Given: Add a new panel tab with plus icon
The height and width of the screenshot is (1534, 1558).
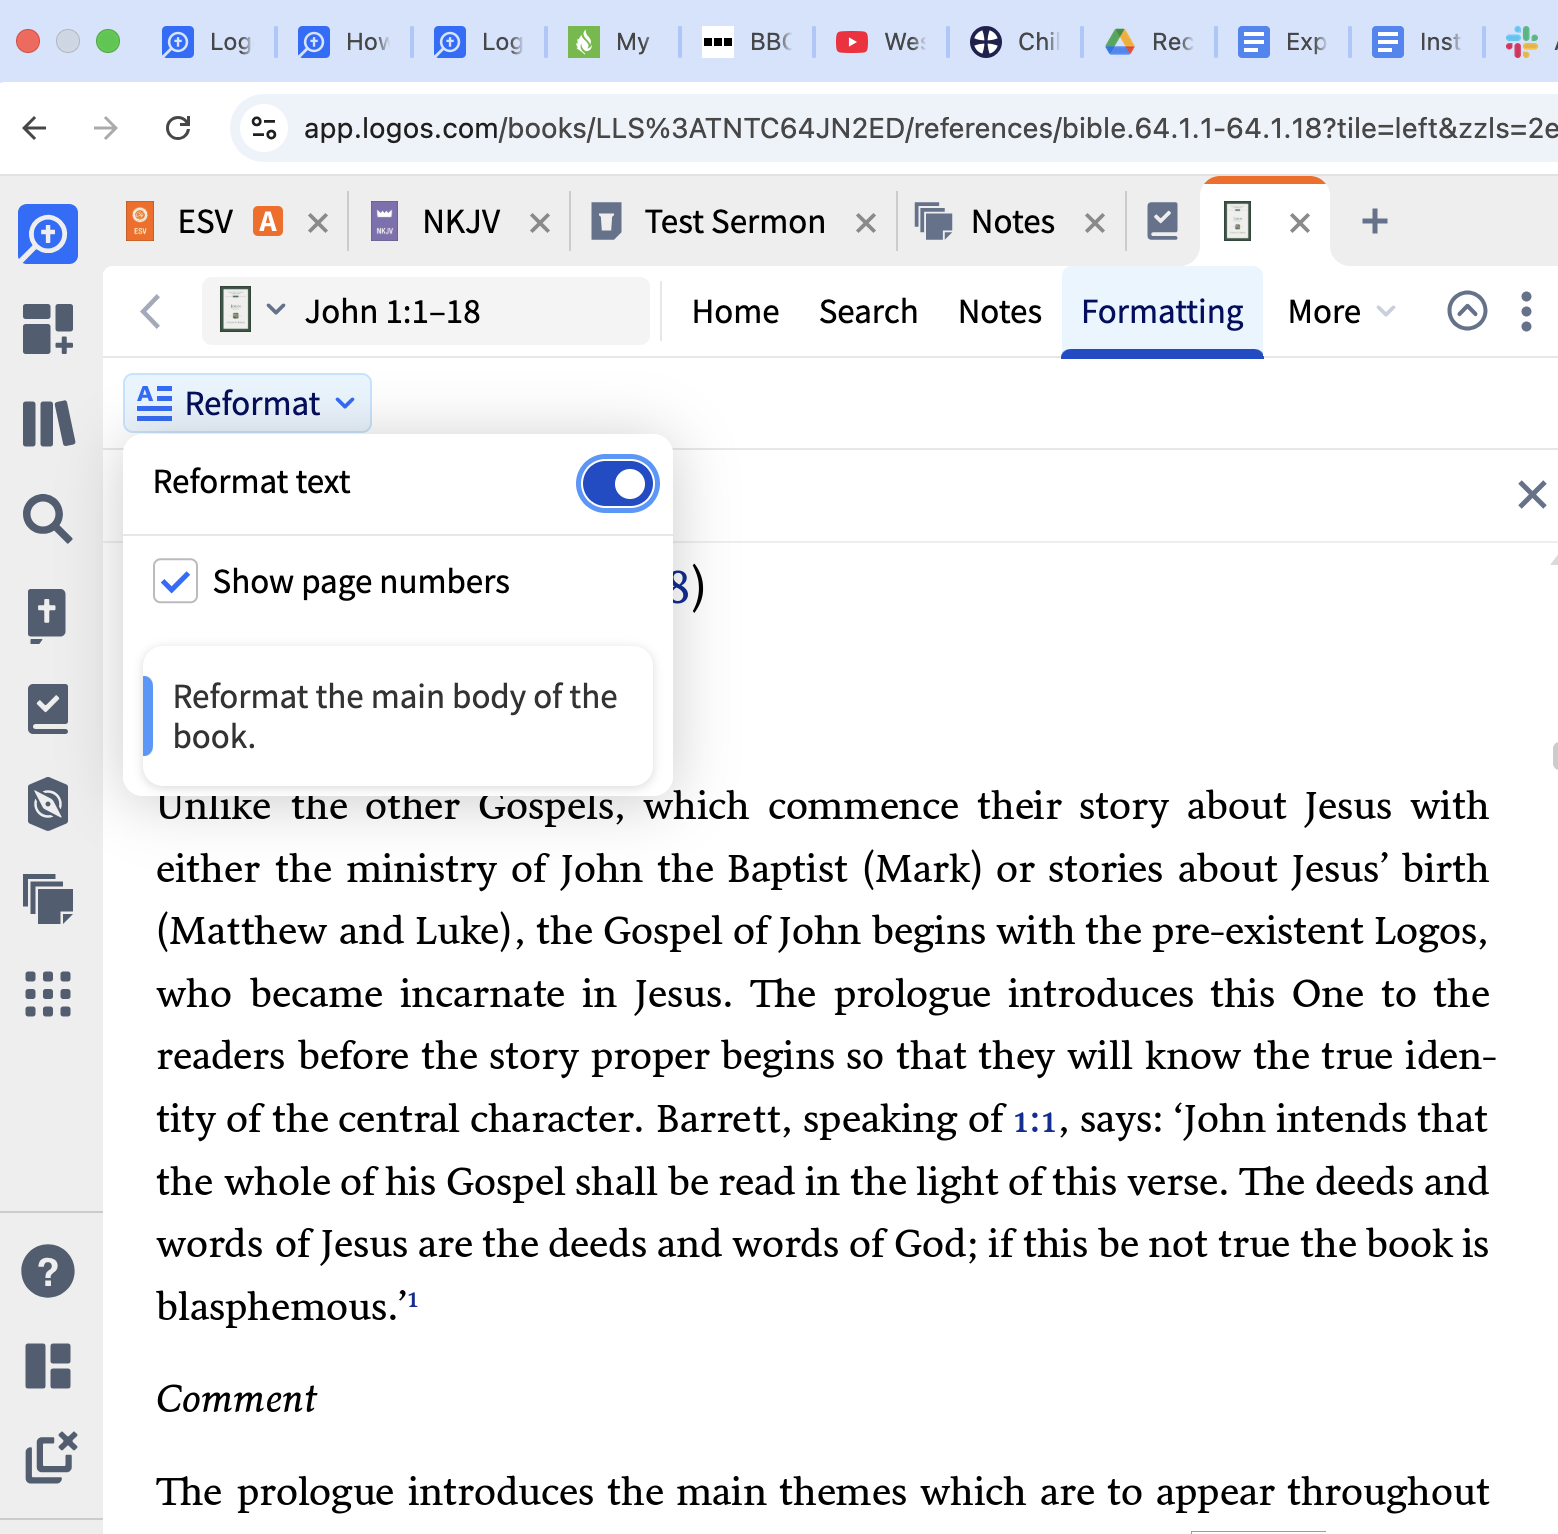Looking at the screenshot, I should tap(1375, 221).
